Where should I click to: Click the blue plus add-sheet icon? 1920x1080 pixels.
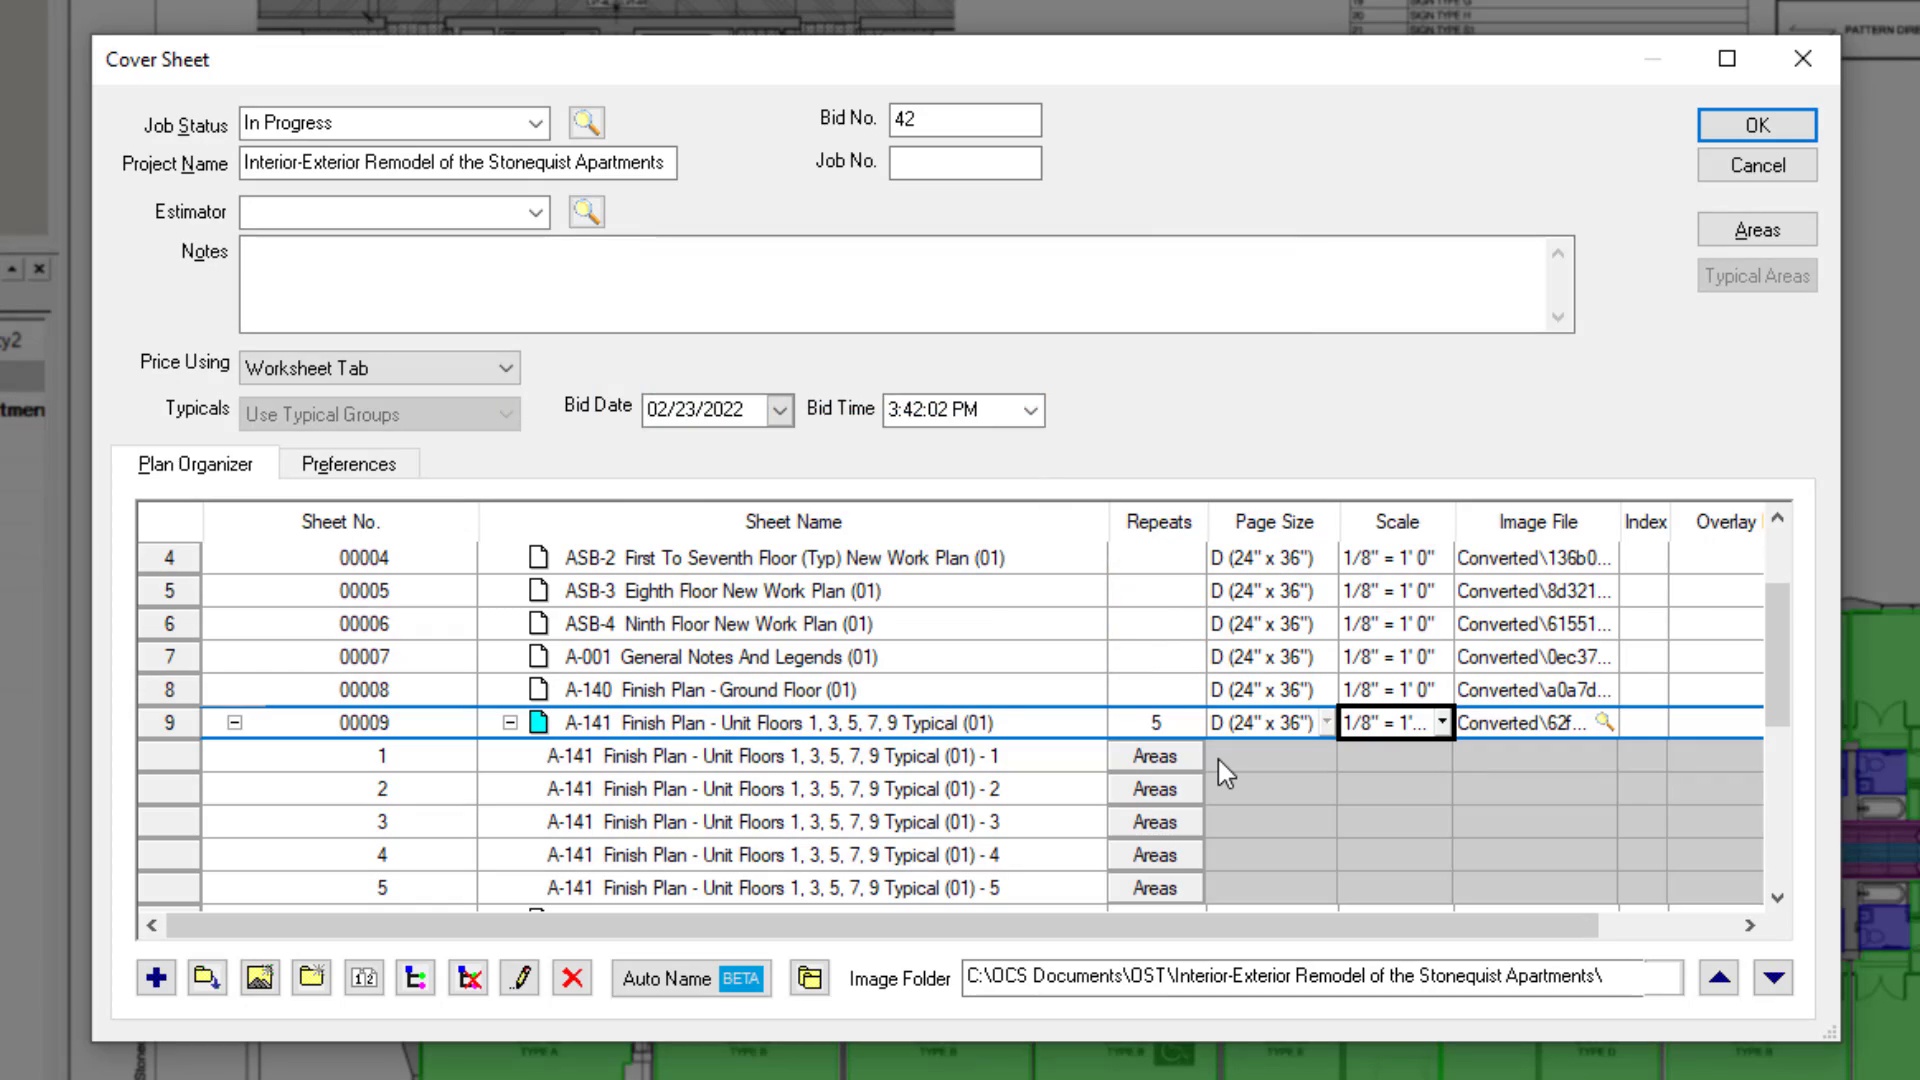pyautogui.click(x=156, y=978)
